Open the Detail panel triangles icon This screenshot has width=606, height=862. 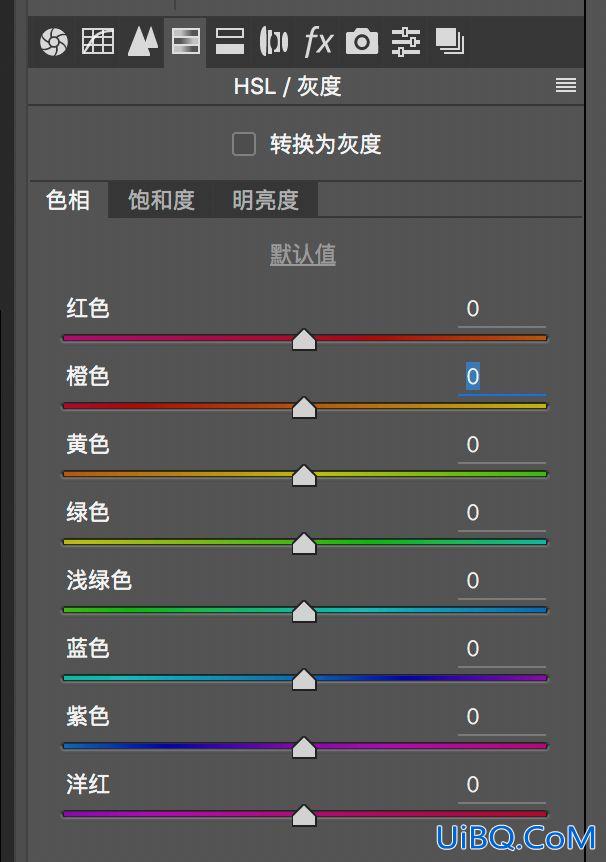click(143, 42)
